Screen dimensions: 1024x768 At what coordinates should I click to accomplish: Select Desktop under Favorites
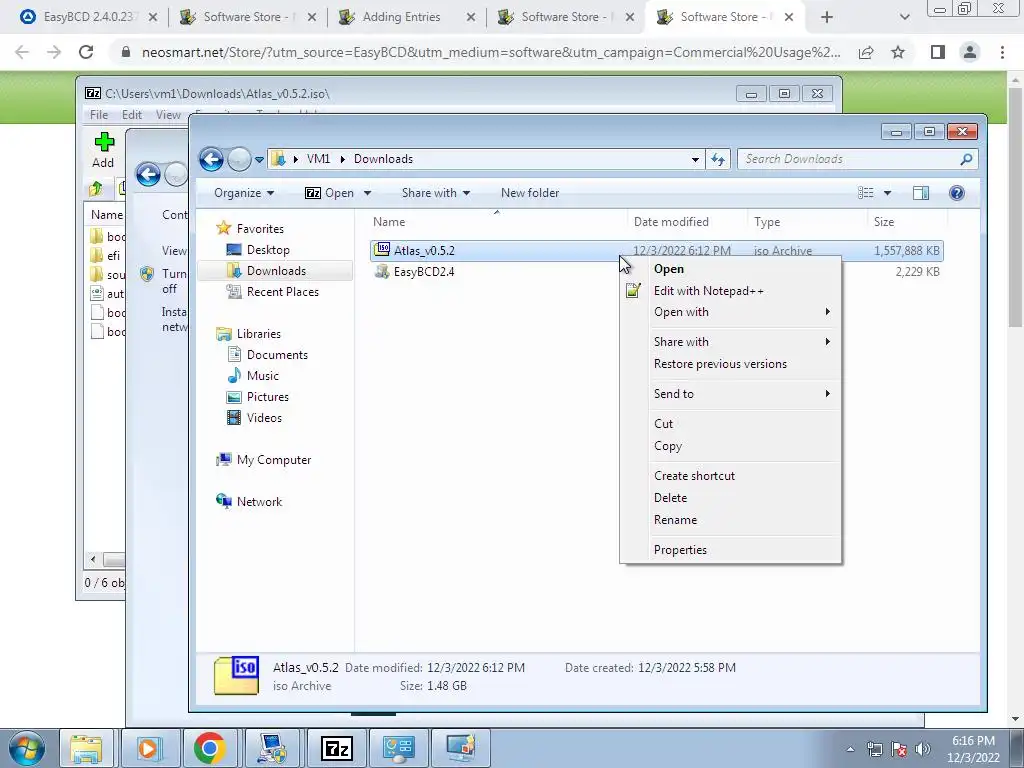click(268, 250)
